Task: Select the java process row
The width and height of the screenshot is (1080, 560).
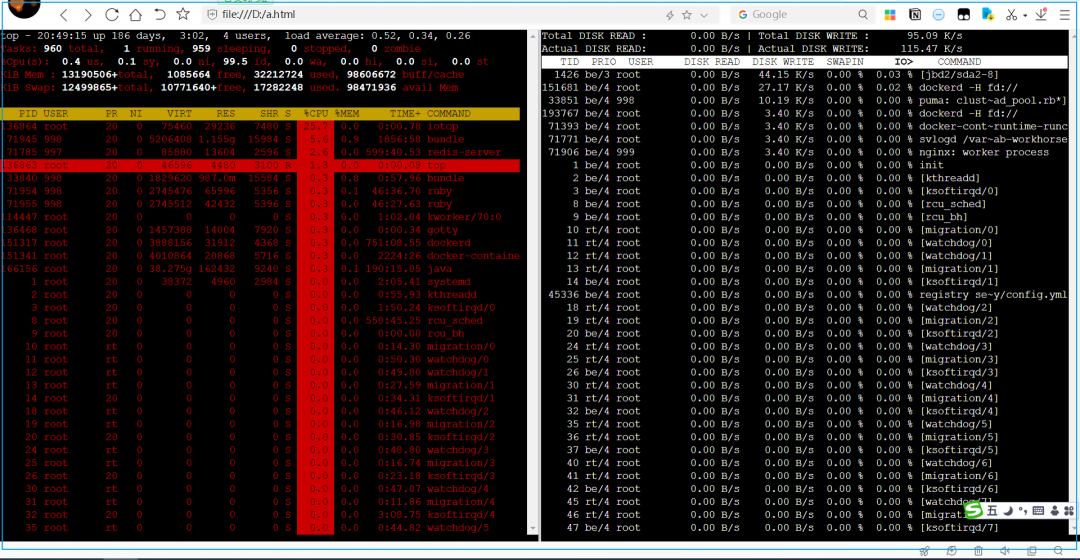Action: [x=260, y=269]
